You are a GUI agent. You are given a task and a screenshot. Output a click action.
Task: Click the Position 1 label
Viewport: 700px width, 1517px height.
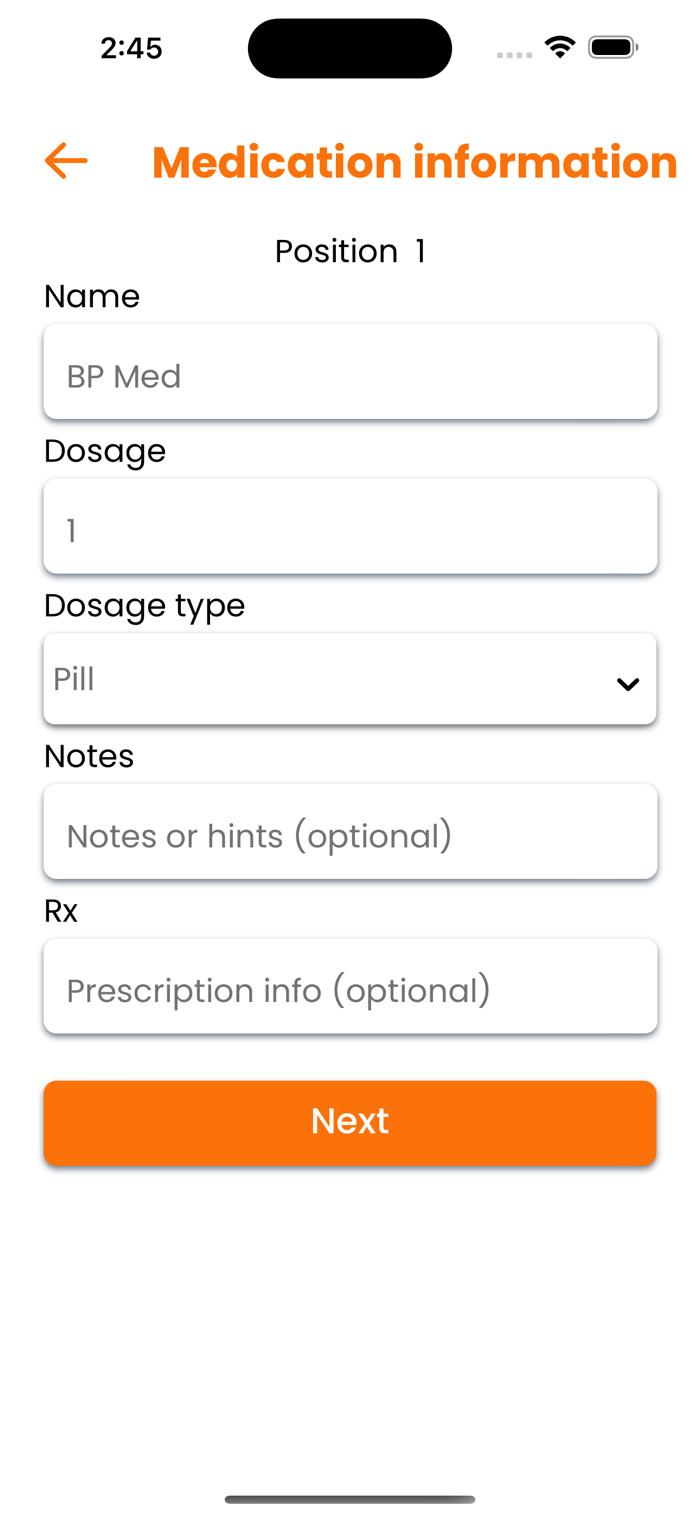350,251
